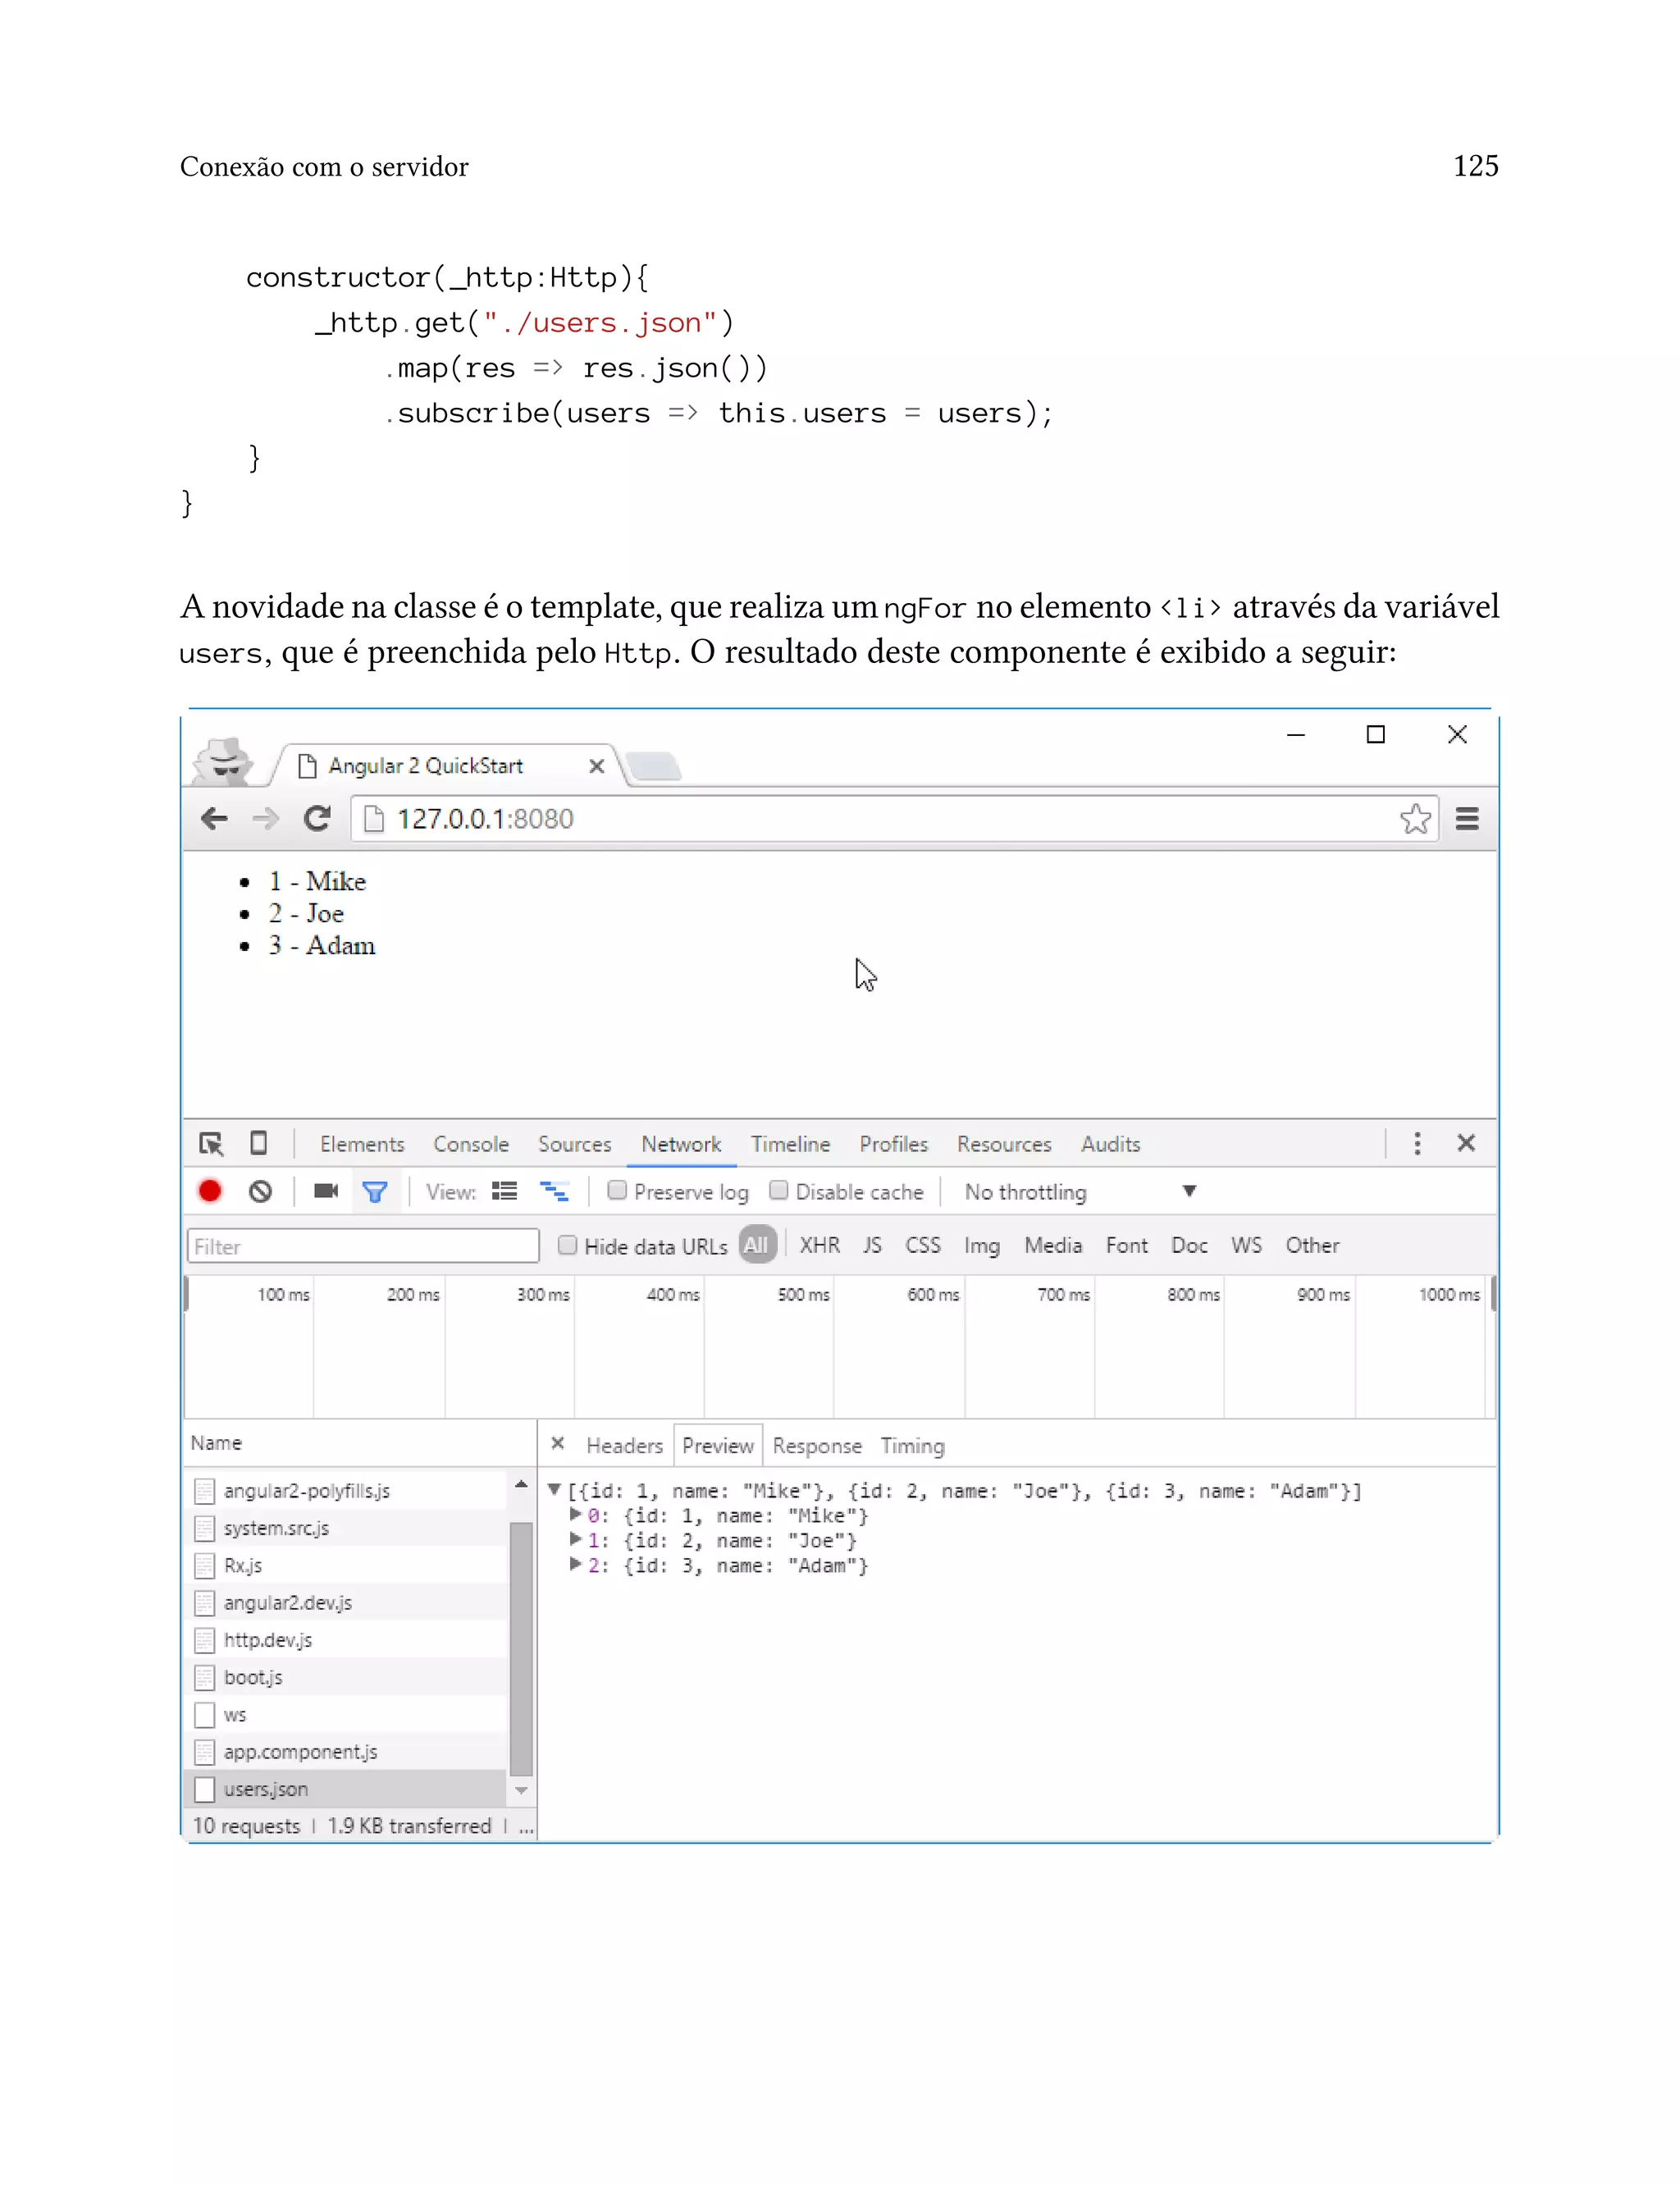The image size is (1680, 2185).
Task: Enable the Disable cache checkbox
Action: [778, 1190]
